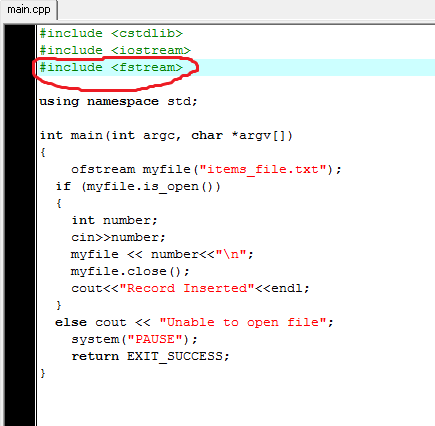Click the highlighted #include <fstream> line
435x426 pixels.
(111, 68)
